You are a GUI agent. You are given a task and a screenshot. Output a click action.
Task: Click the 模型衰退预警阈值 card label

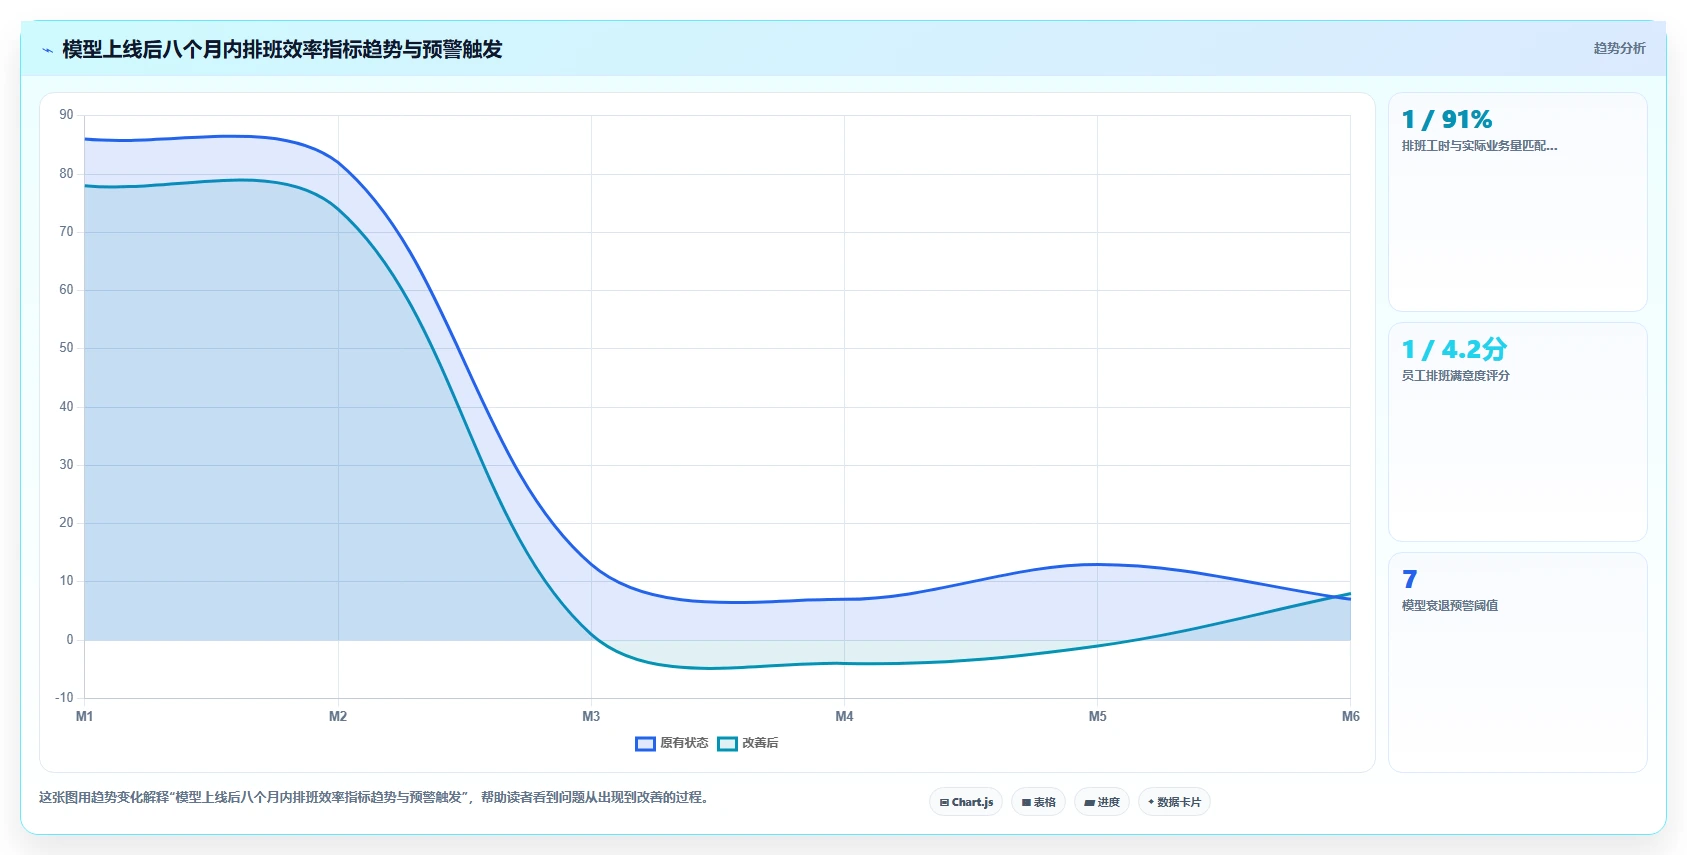coord(1450,606)
